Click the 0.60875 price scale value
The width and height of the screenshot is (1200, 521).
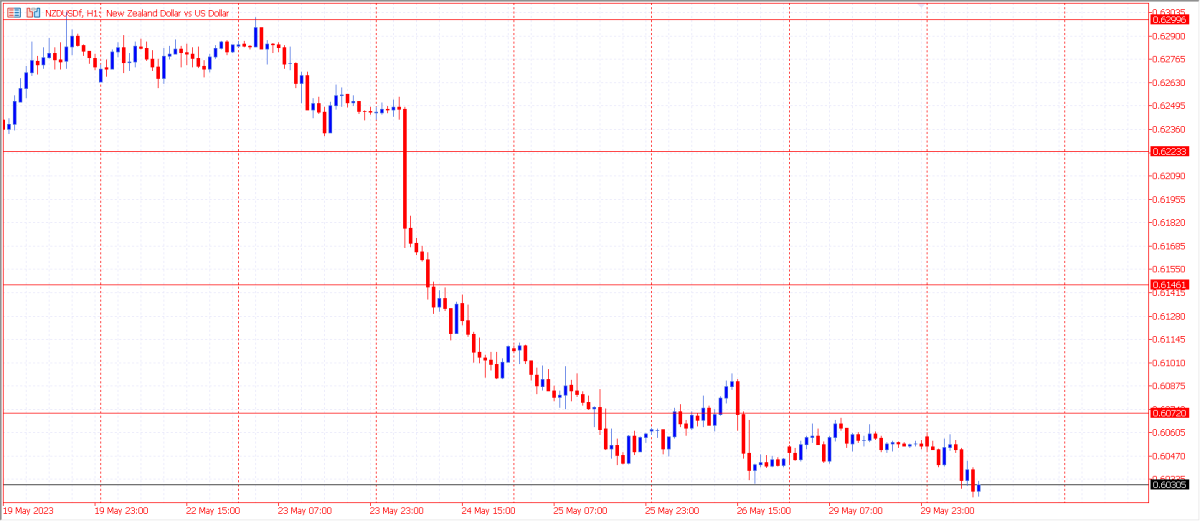click(x=1169, y=386)
